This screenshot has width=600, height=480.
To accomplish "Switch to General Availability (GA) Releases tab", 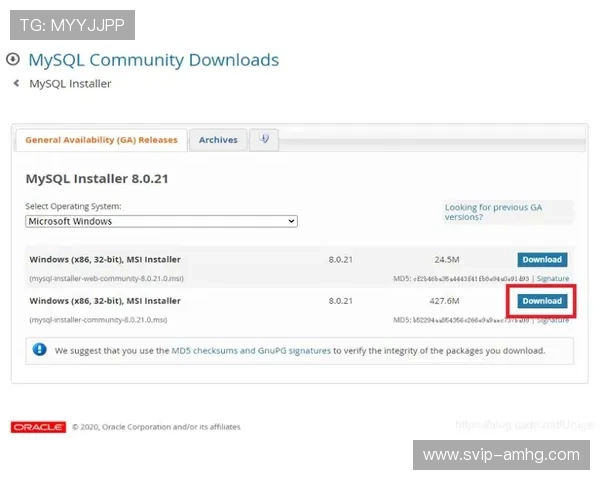I will point(101,140).
